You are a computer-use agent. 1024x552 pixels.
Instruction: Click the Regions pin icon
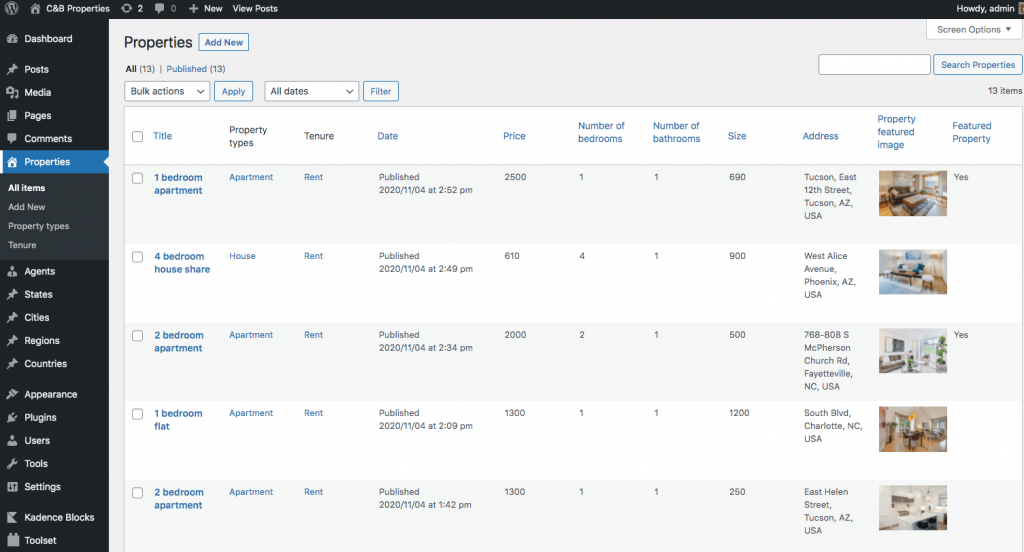pos(12,340)
